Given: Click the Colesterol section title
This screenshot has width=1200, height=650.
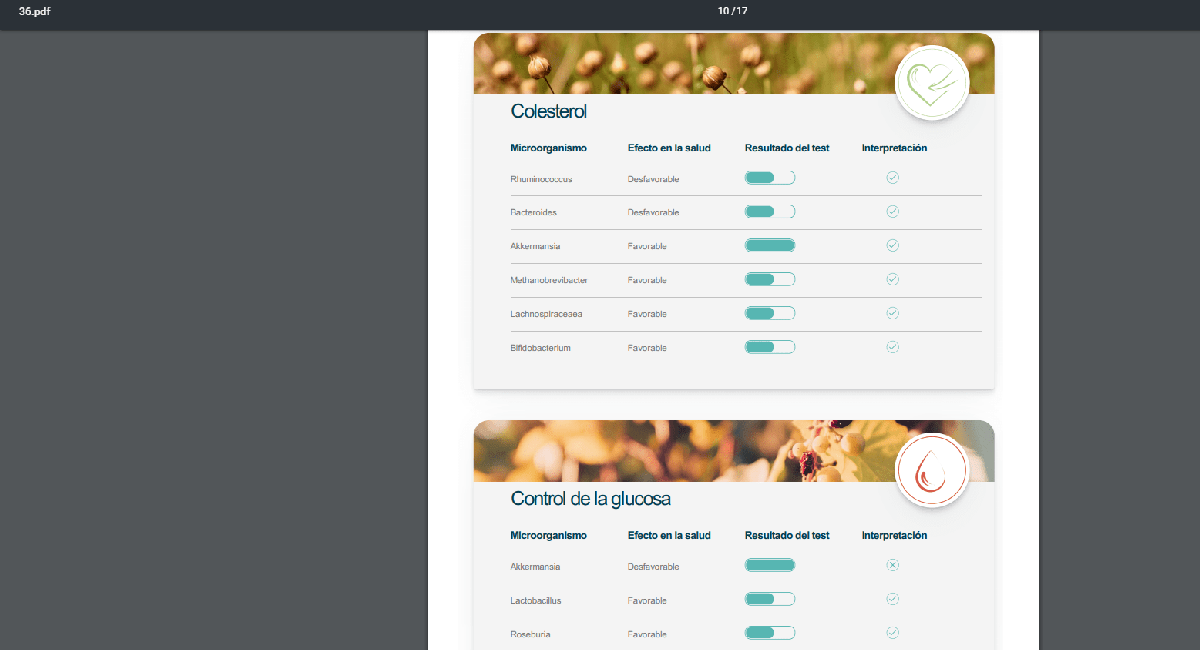Looking at the screenshot, I should coord(548,112).
